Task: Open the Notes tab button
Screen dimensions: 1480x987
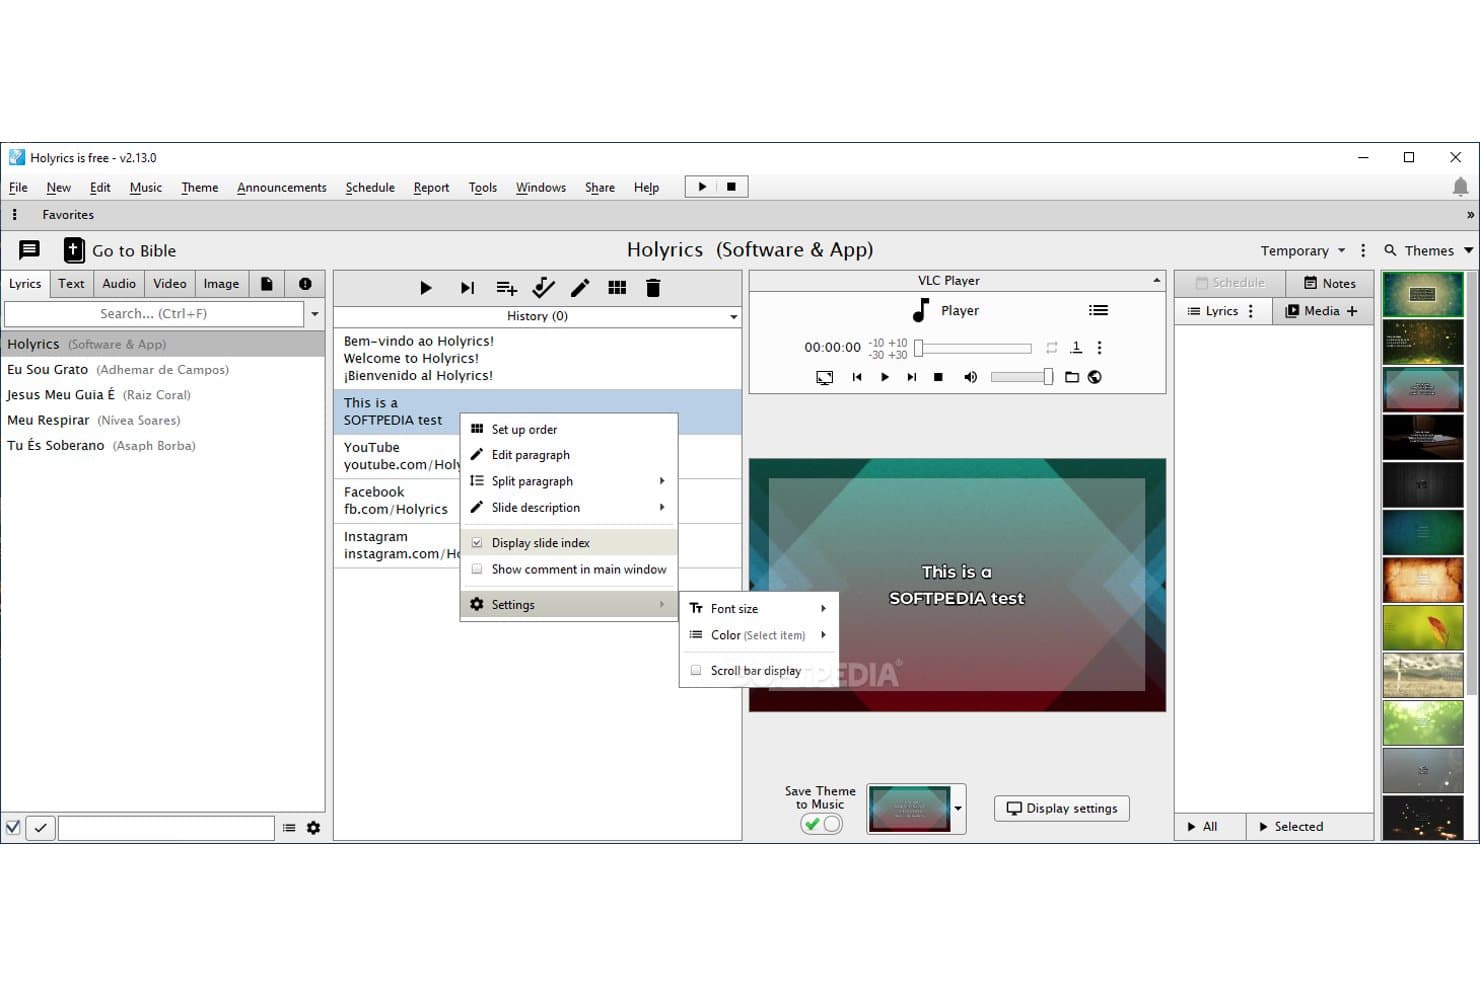Action: 1330,283
